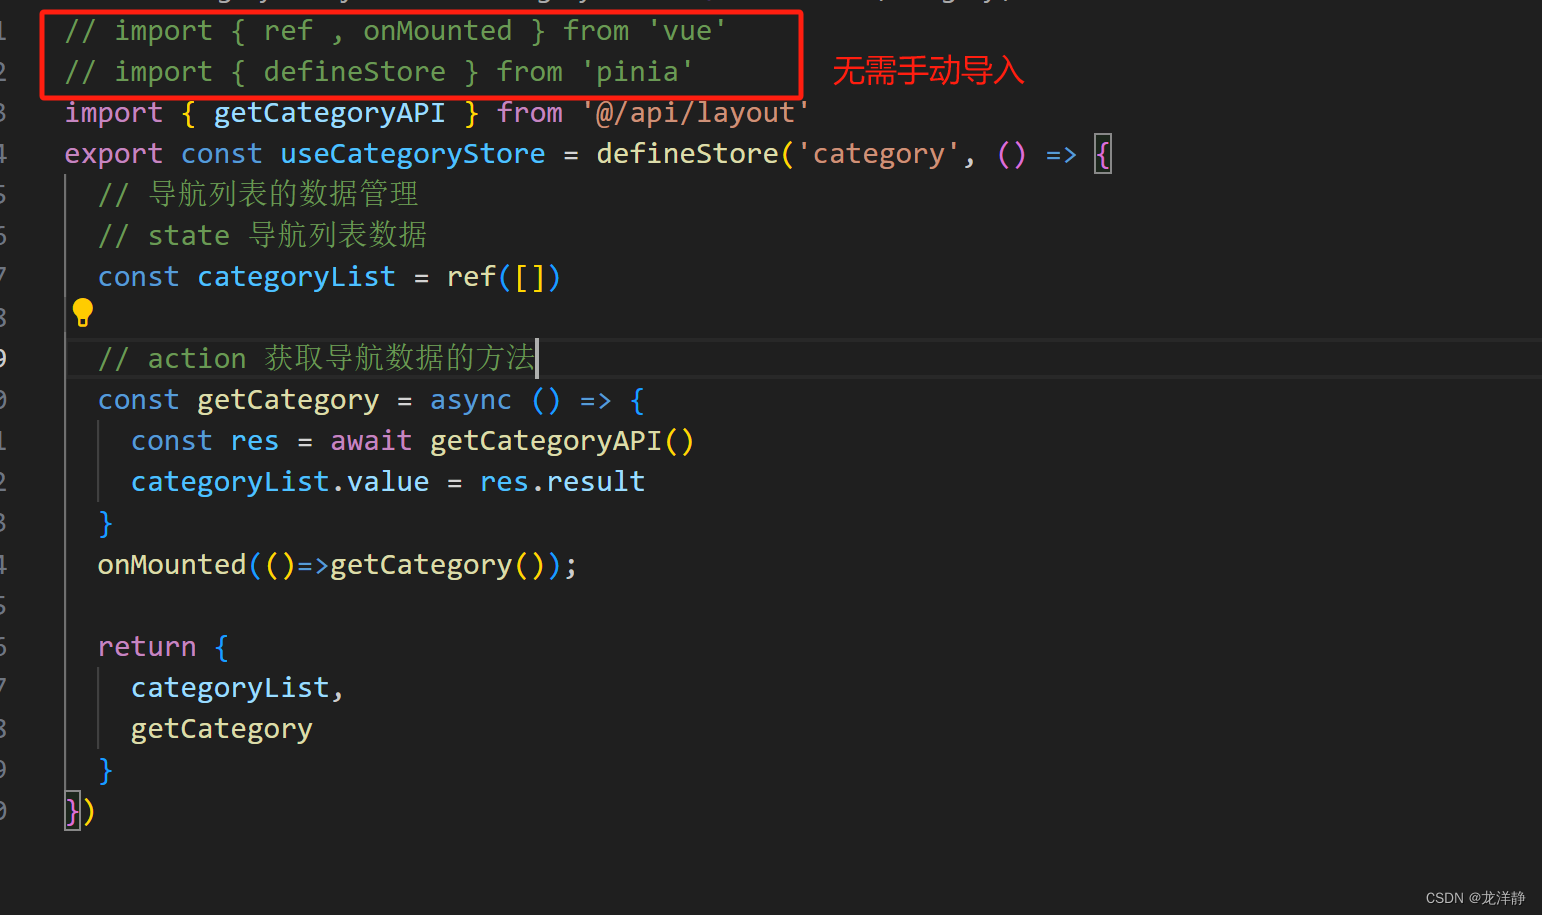
Task: Click the 'category' store id string
Action: tap(877, 153)
